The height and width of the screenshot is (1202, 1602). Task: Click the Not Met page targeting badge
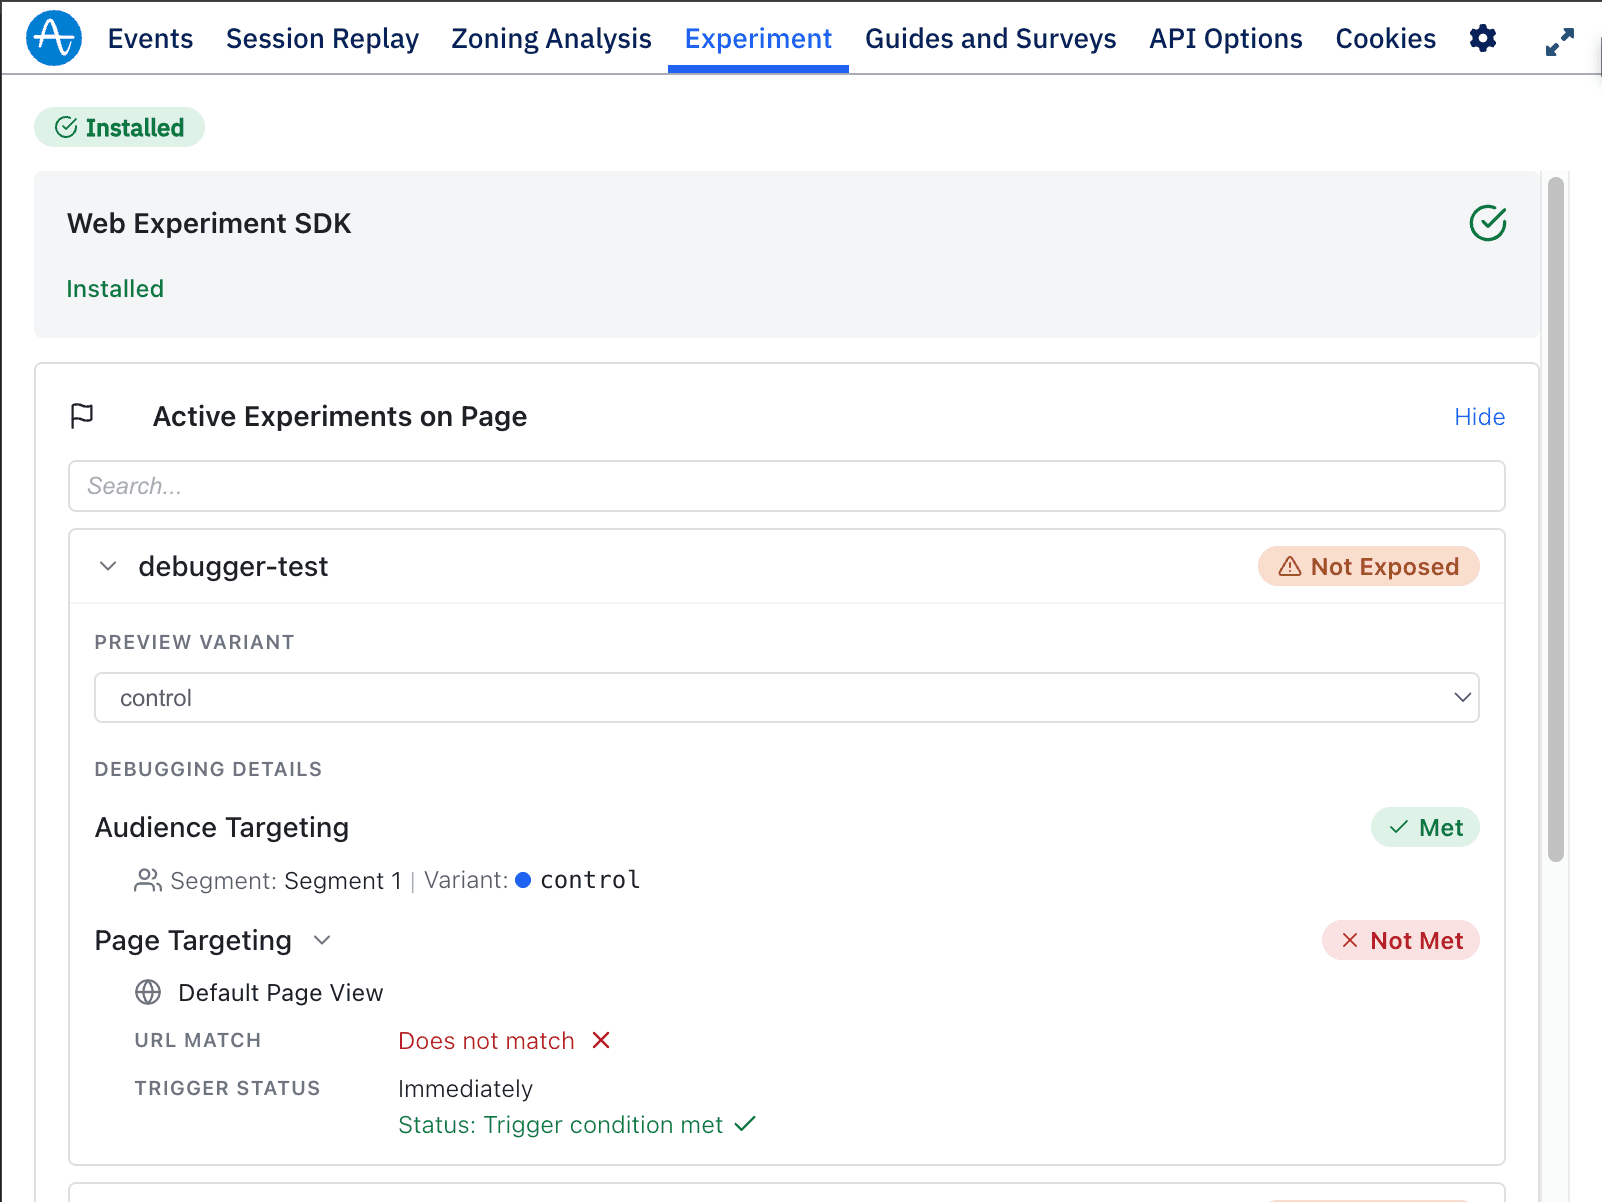(1400, 940)
